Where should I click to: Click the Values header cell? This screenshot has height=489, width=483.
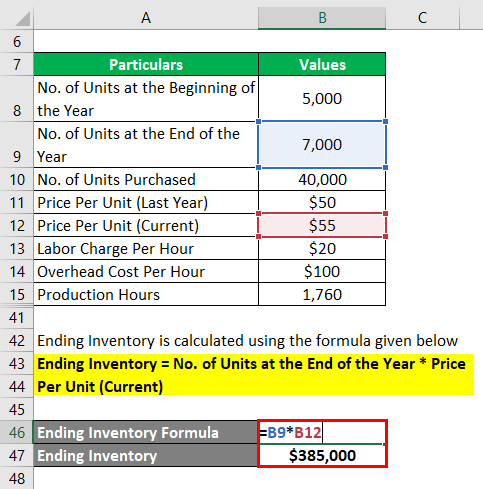click(x=322, y=64)
